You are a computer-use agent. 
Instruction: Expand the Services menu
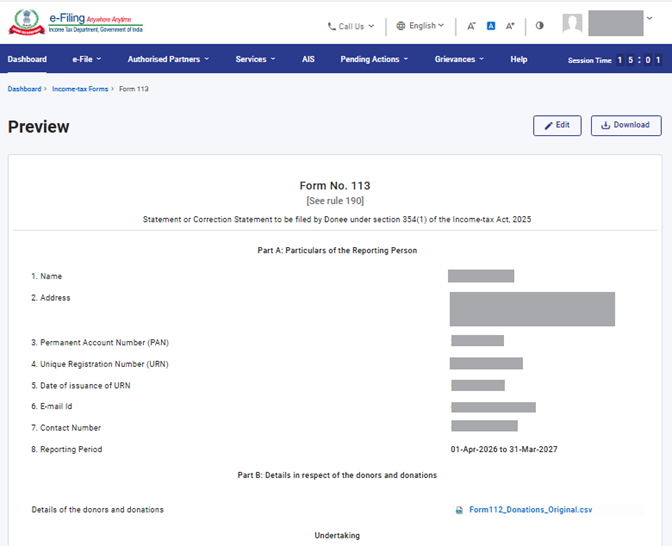256,60
